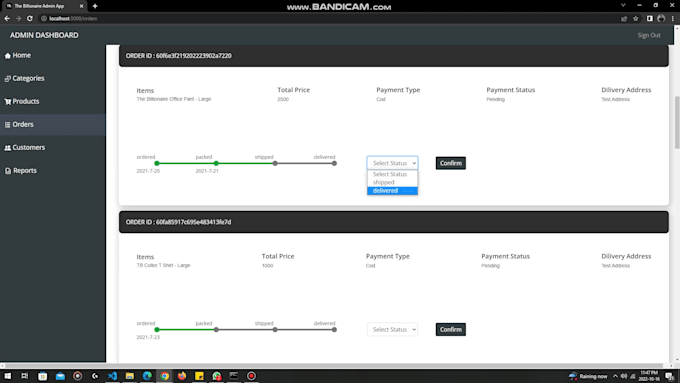
Task: Click the share icon in address bar
Action: [624, 19]
